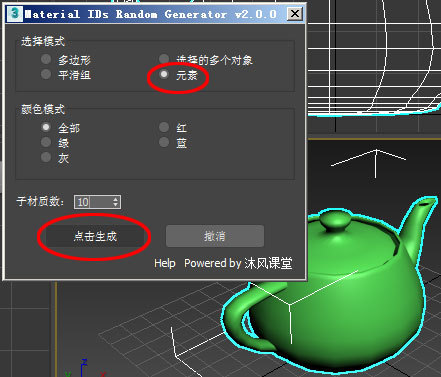Open the Powered by 沐风课堂 link
This screenshot has width=441, height=377.
tap(238, 263)
